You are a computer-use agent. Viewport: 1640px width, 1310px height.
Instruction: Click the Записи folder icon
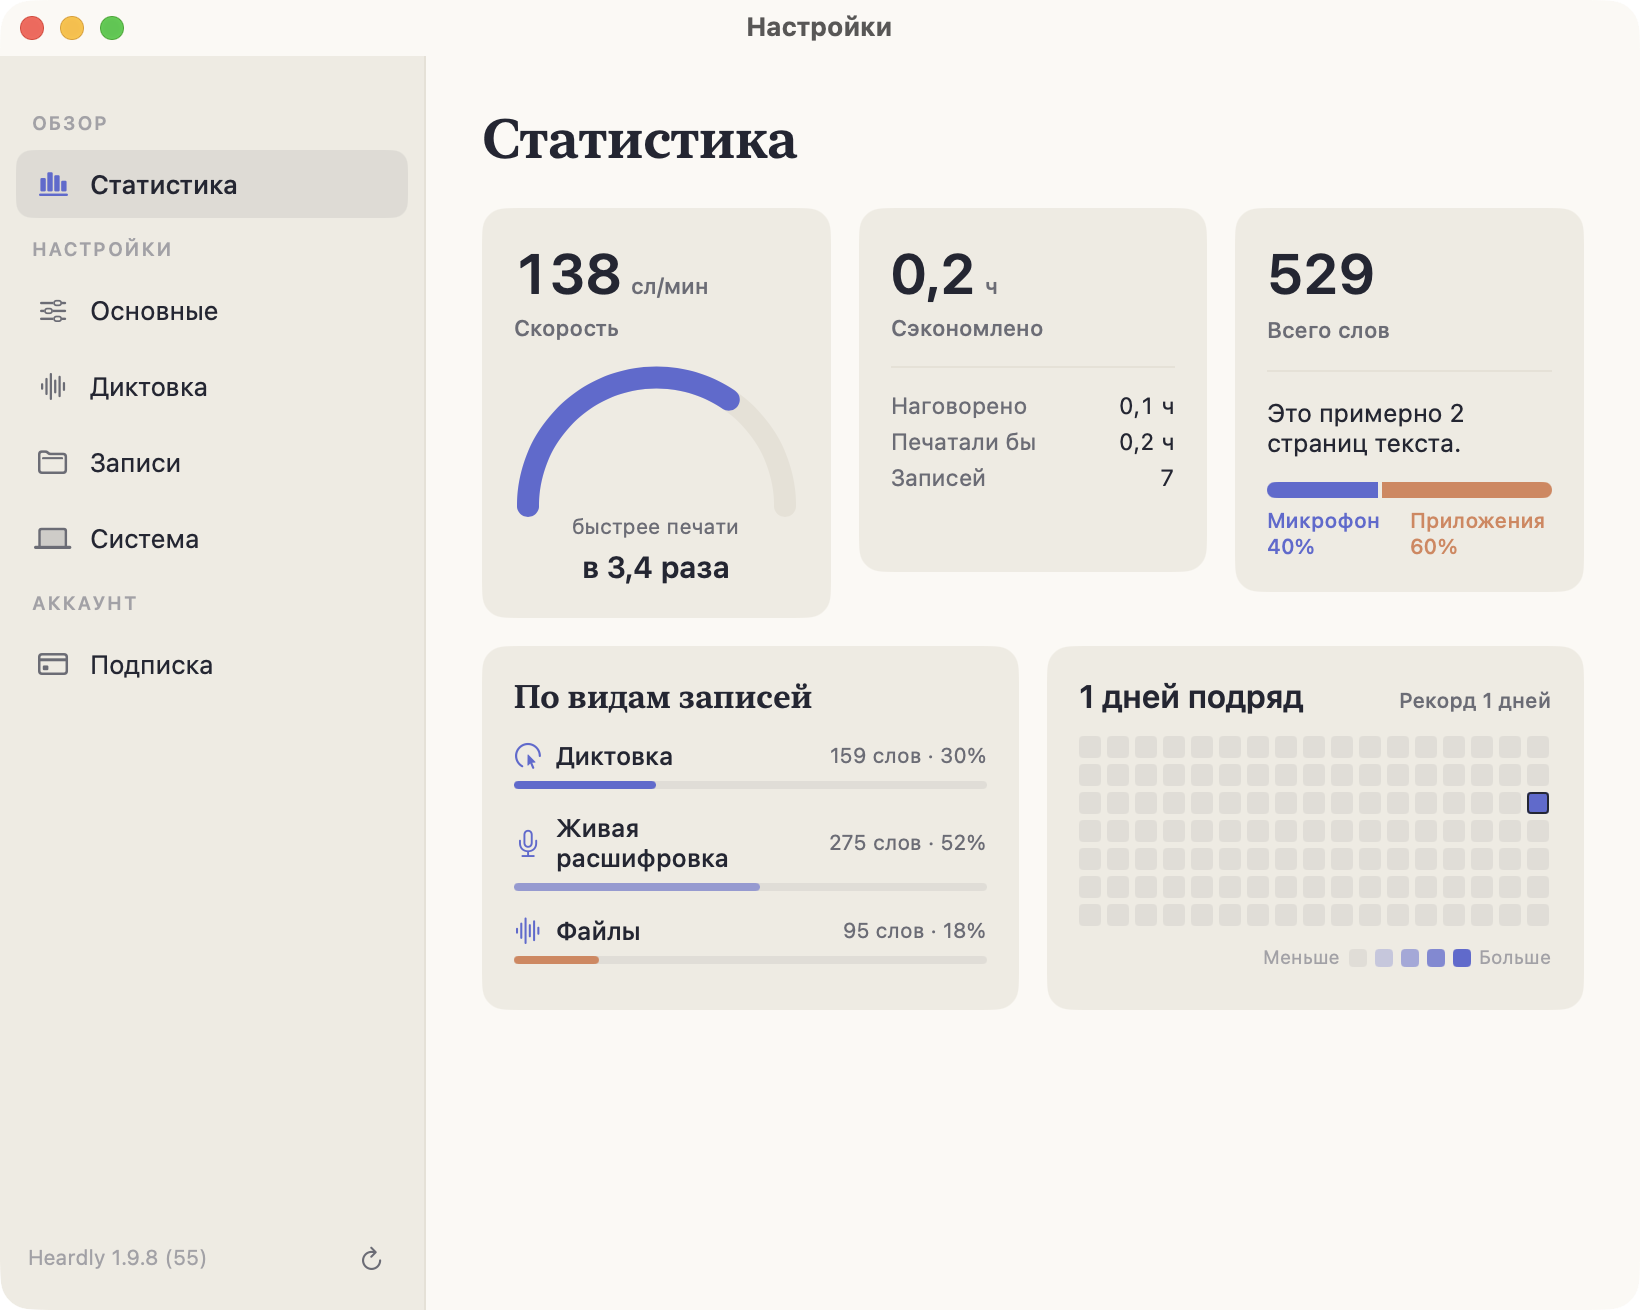tap(53, 462)
